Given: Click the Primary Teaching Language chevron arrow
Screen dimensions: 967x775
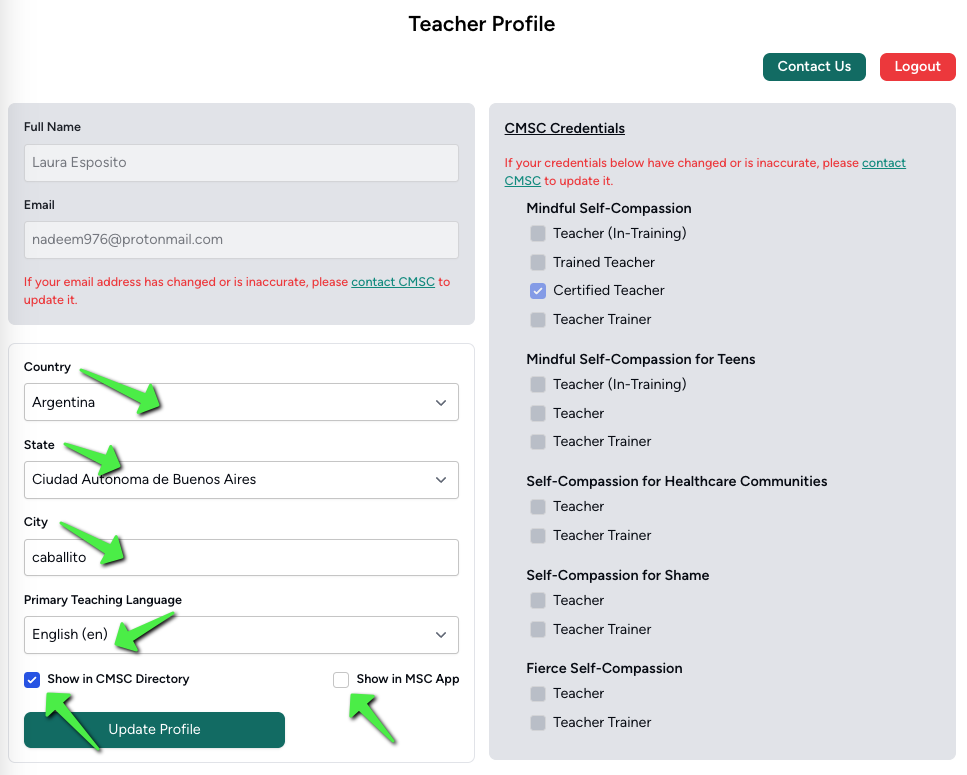Looking at the screenshot, I should click(x=441, y=634).
